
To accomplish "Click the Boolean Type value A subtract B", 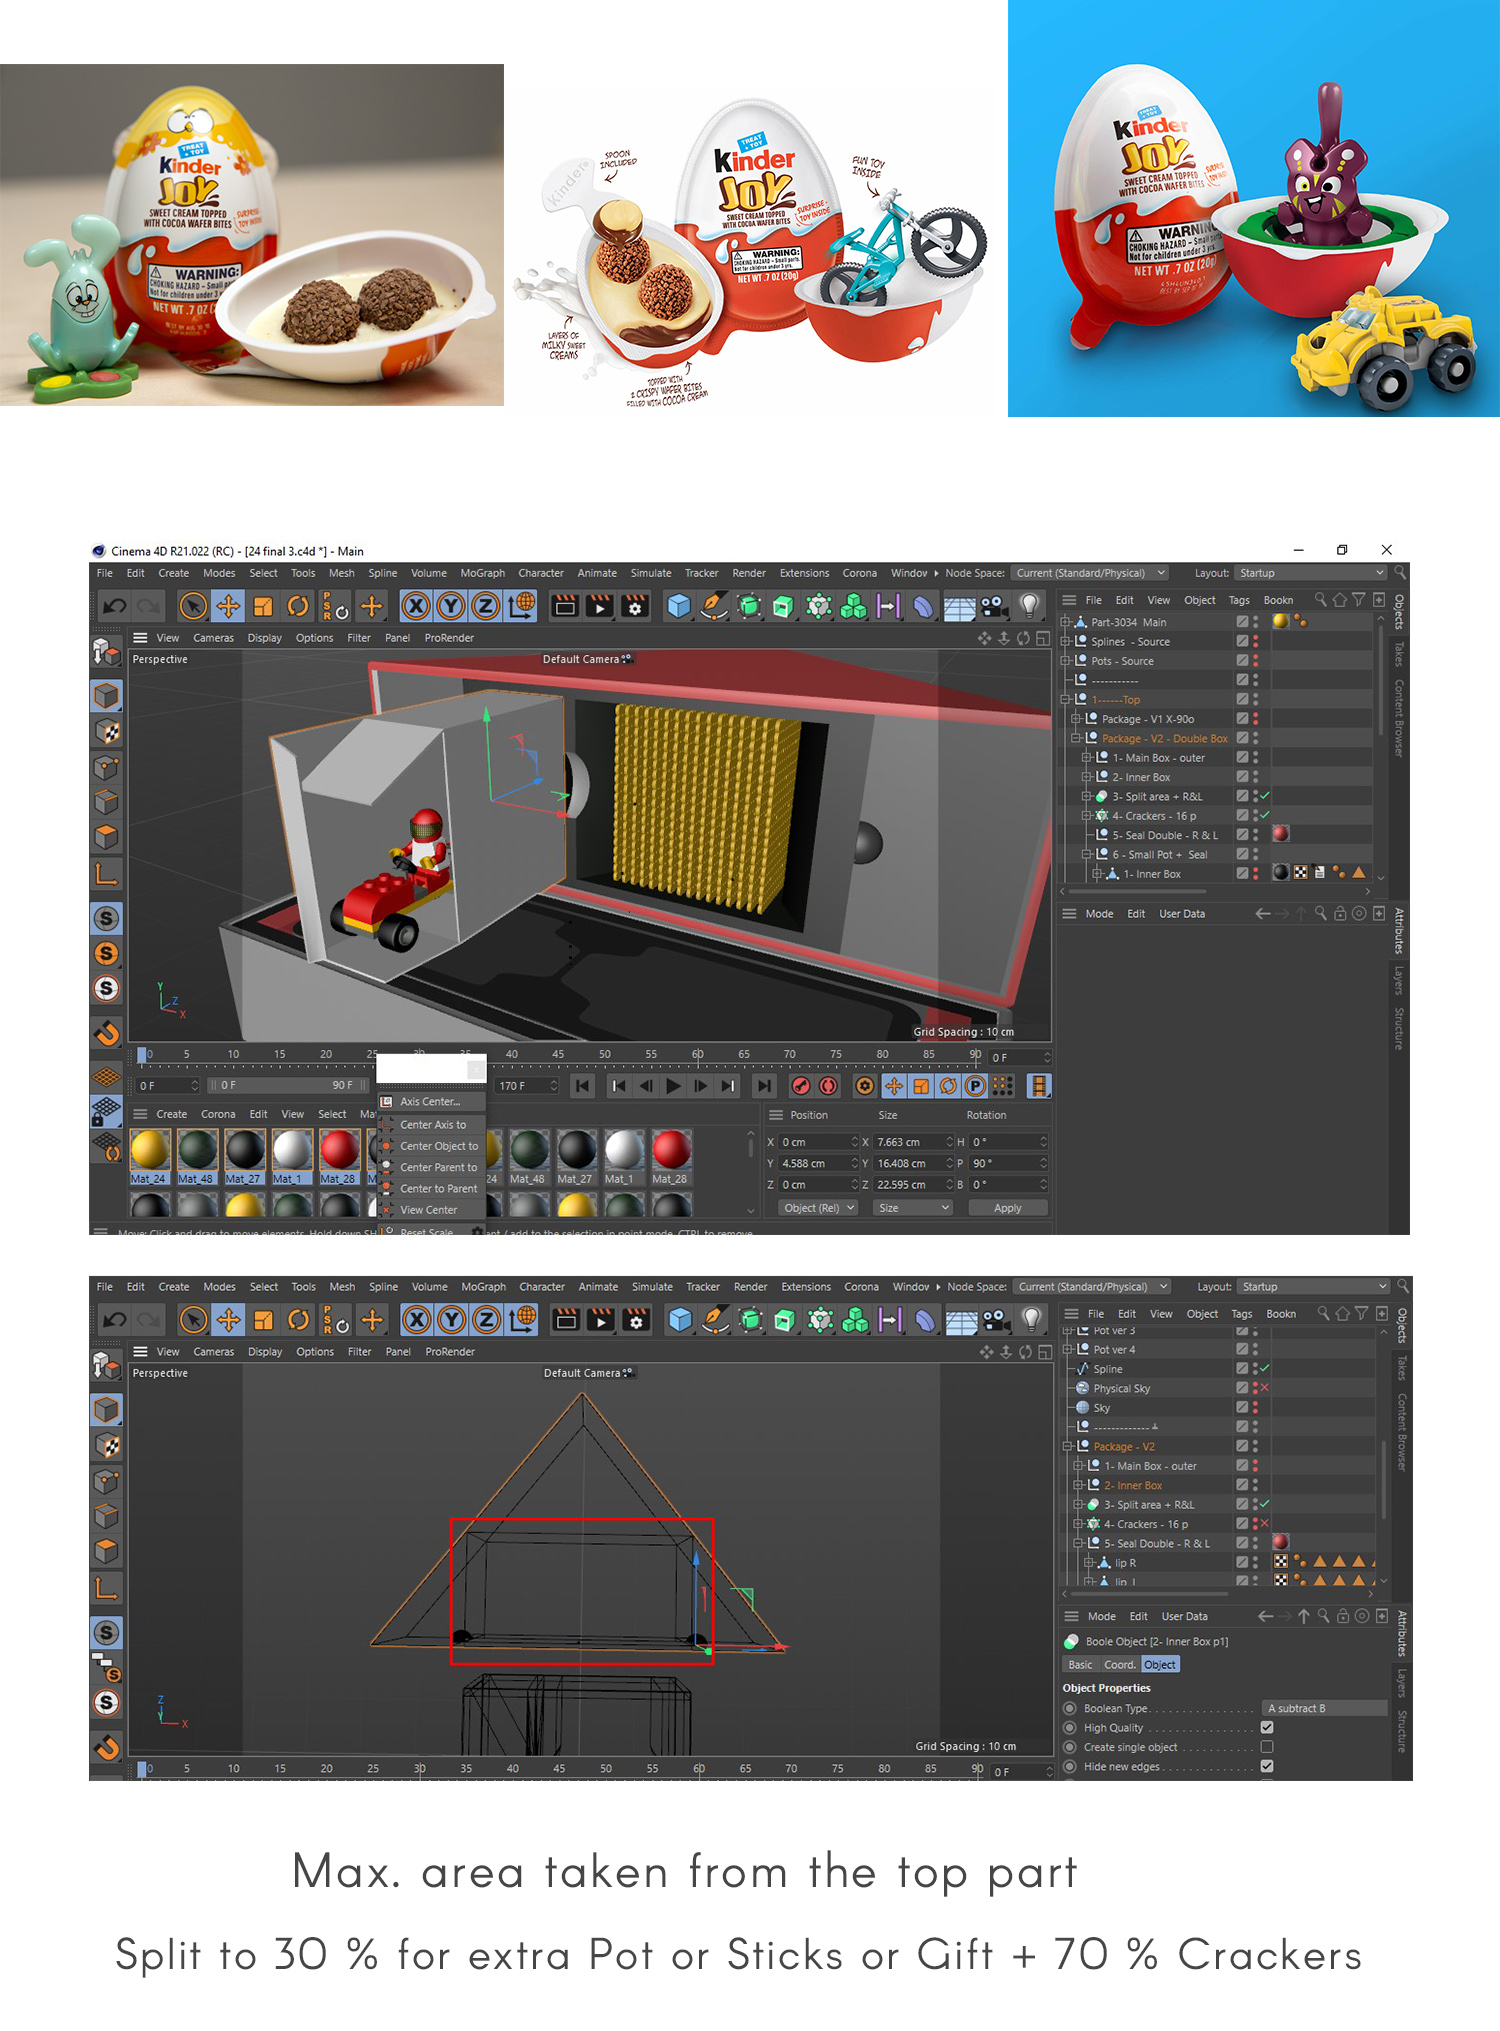I will (1323, 1708).
